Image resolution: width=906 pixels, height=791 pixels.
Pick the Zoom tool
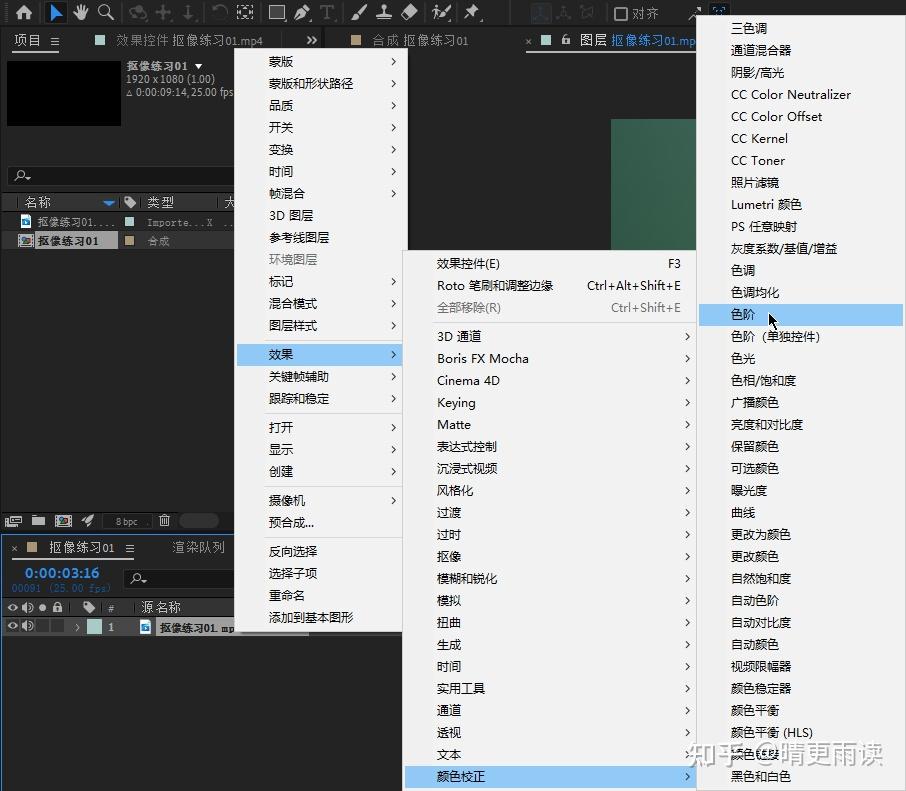105,14
